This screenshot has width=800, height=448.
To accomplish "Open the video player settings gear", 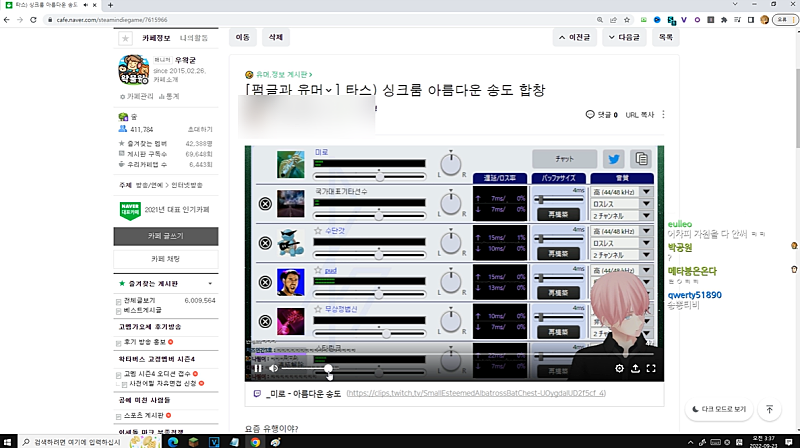I will [x=620, y=368].
